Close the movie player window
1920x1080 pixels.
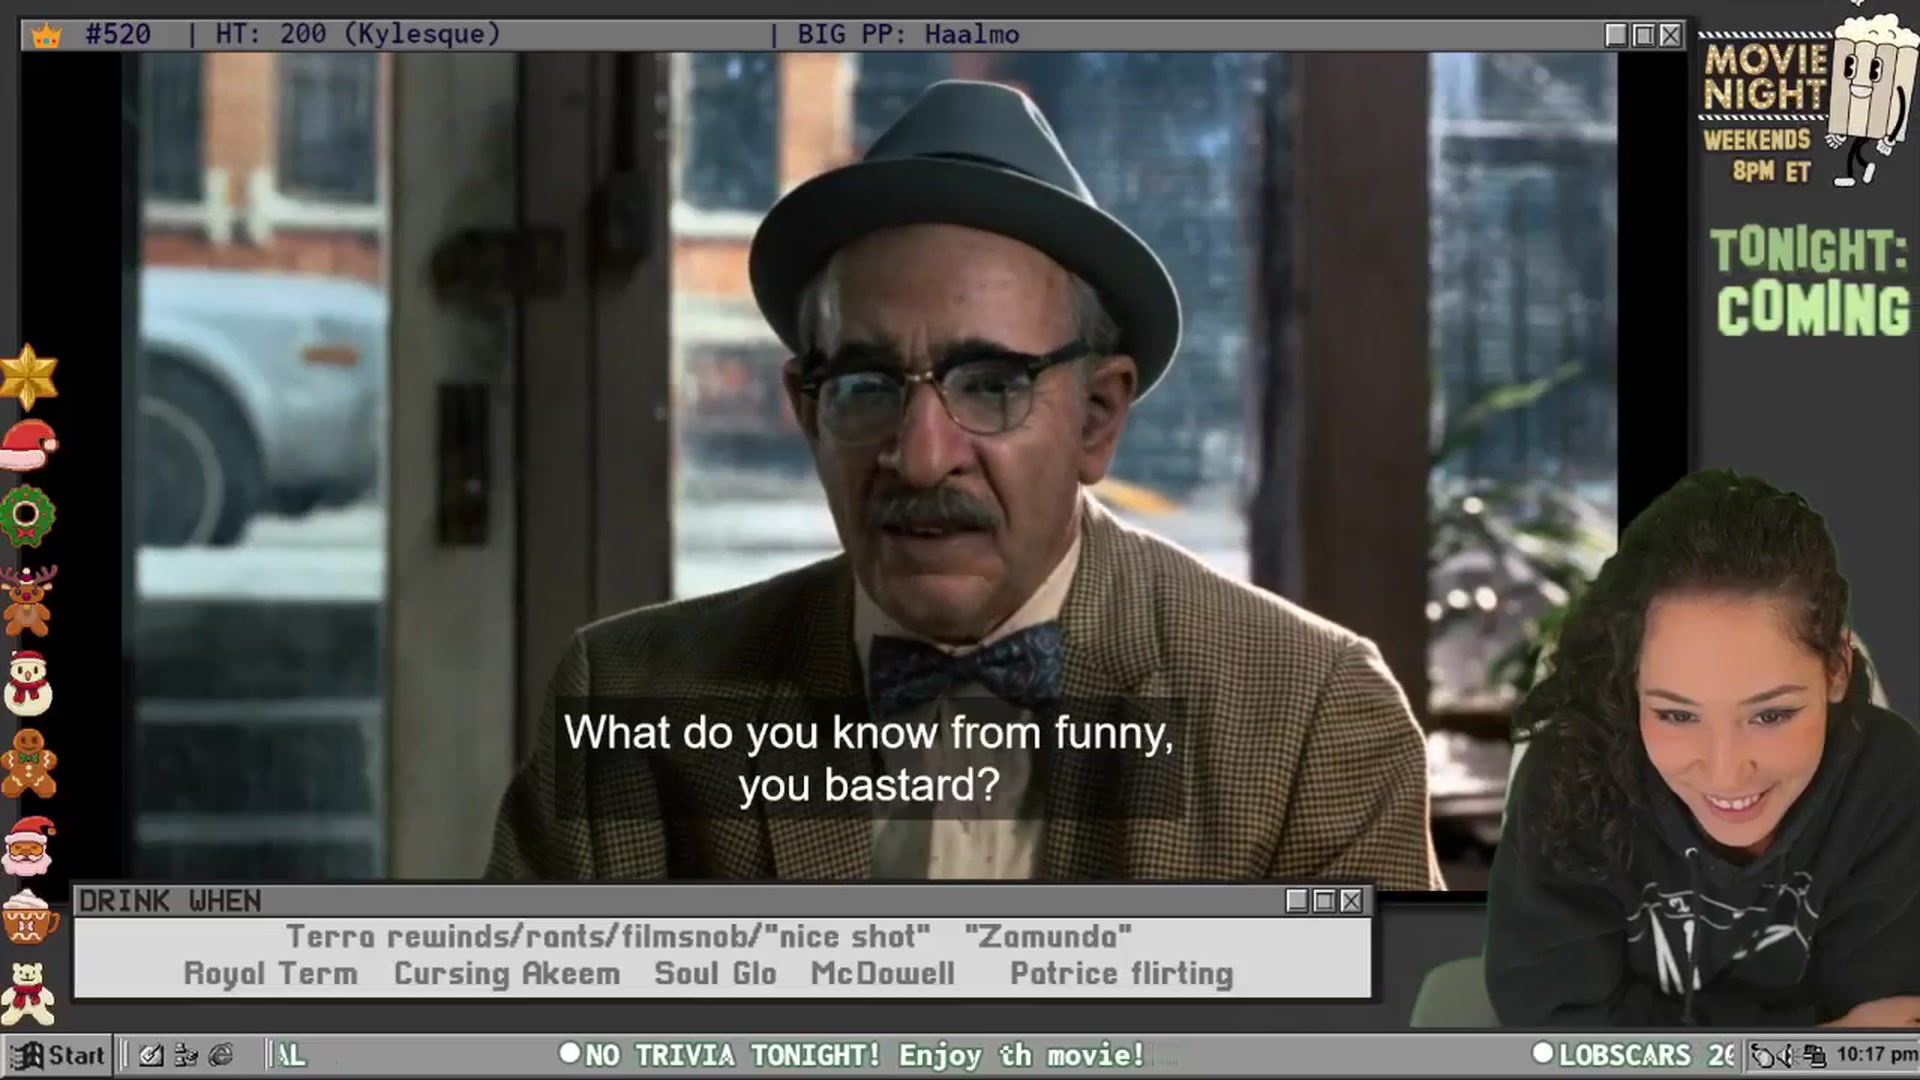1670,35
